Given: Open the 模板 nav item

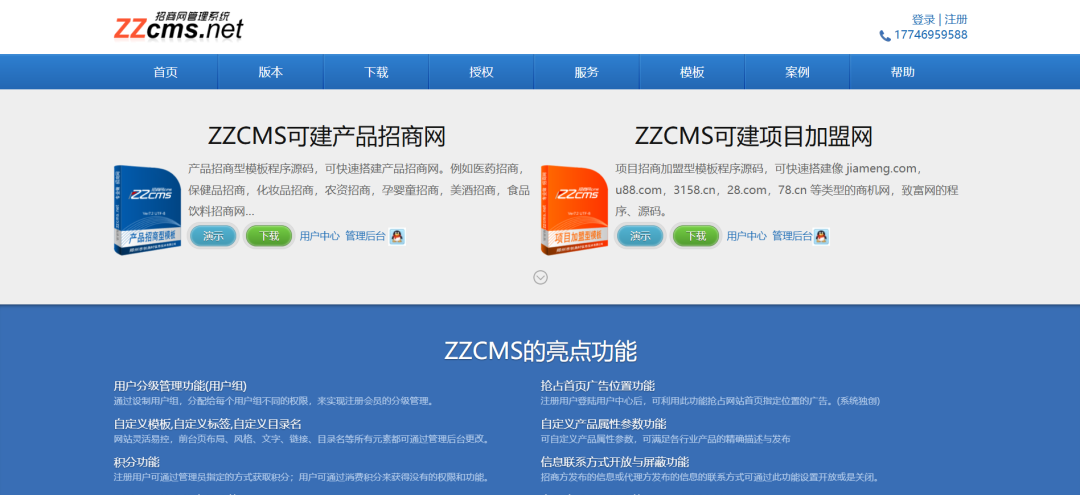Looking at the screenshot, I should point(692,72).
